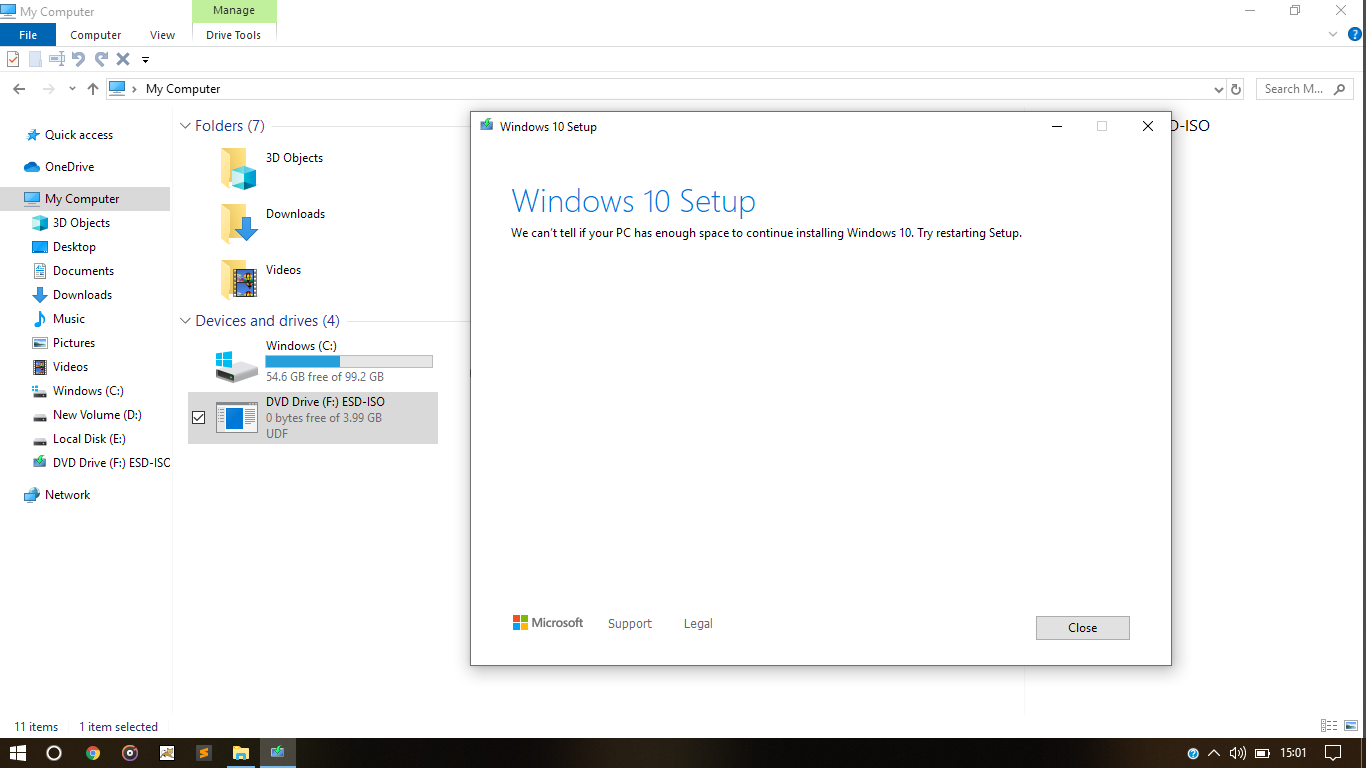The width and height of the screenshot is (1366, 768).
Task: Select the Videos folder icon in content area
Action: pos(239,279)
